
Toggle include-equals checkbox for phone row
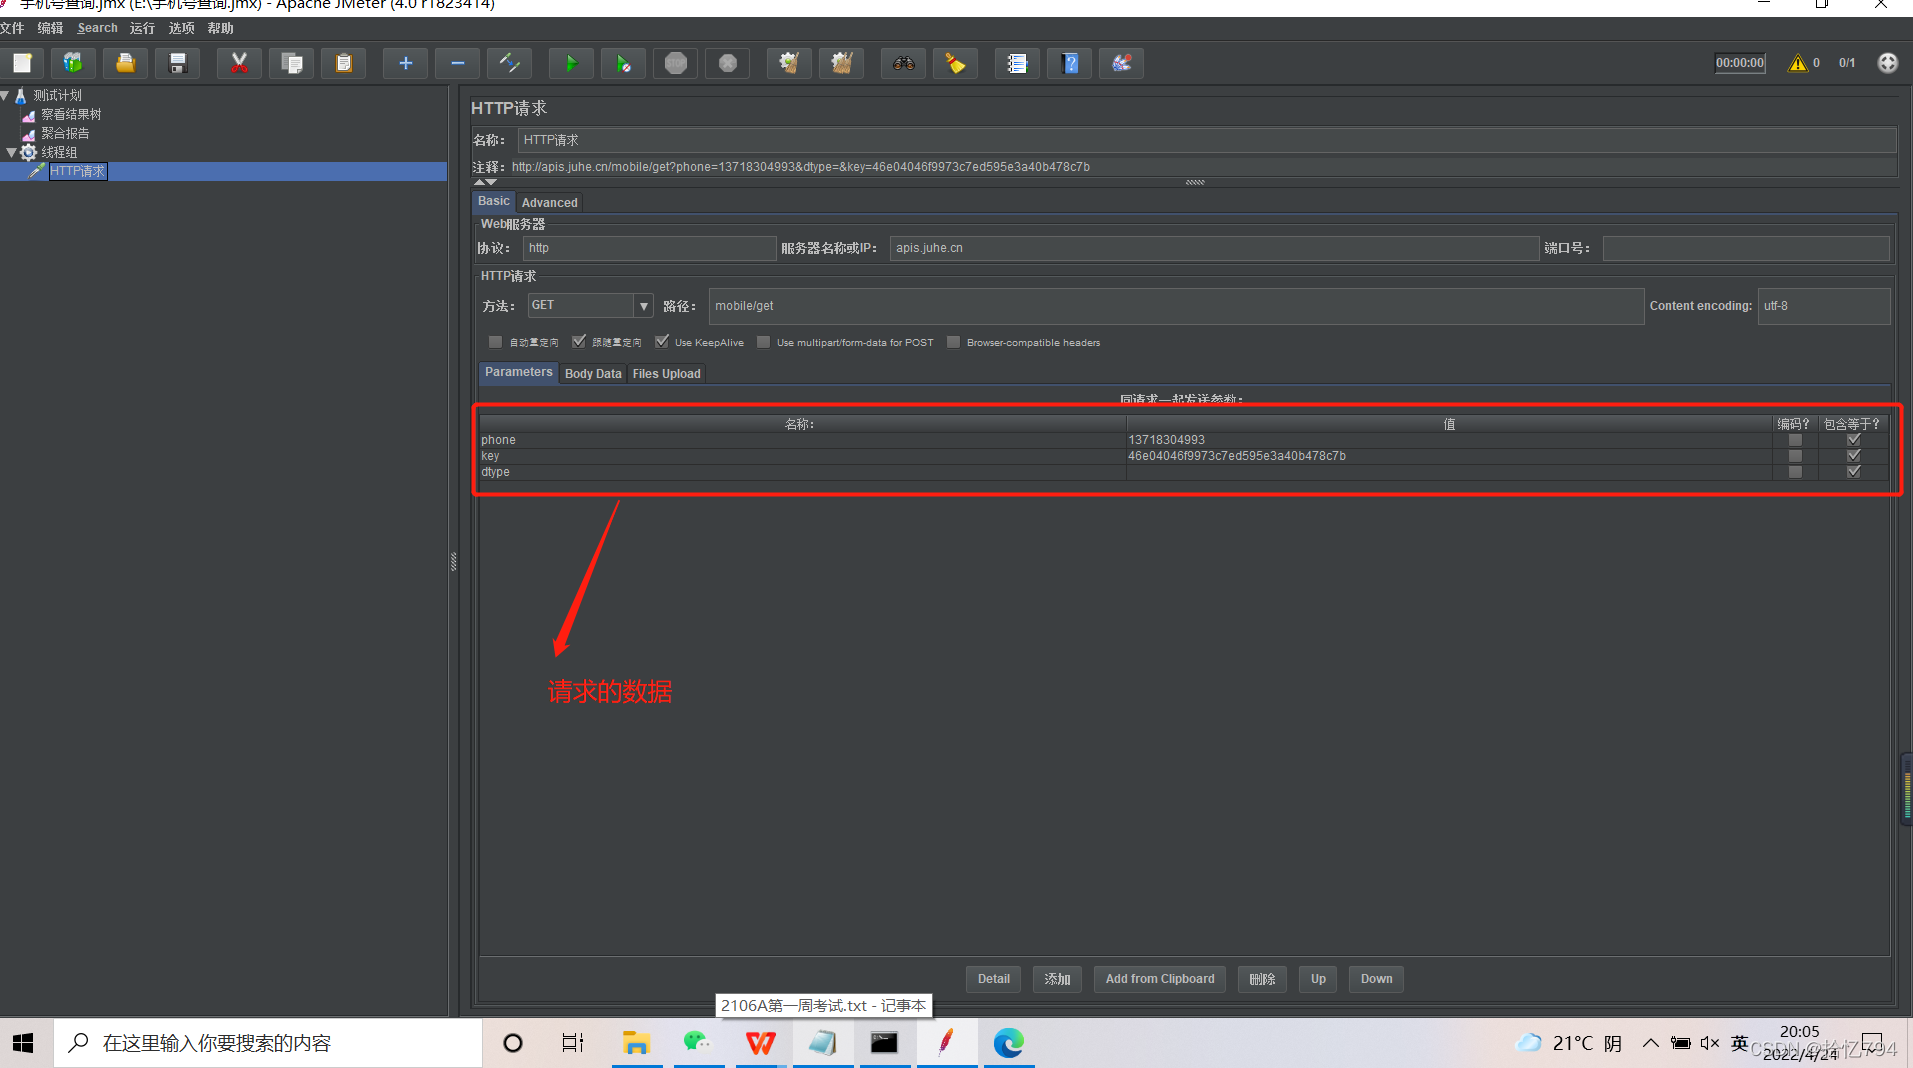click(x=1853, y=440)
